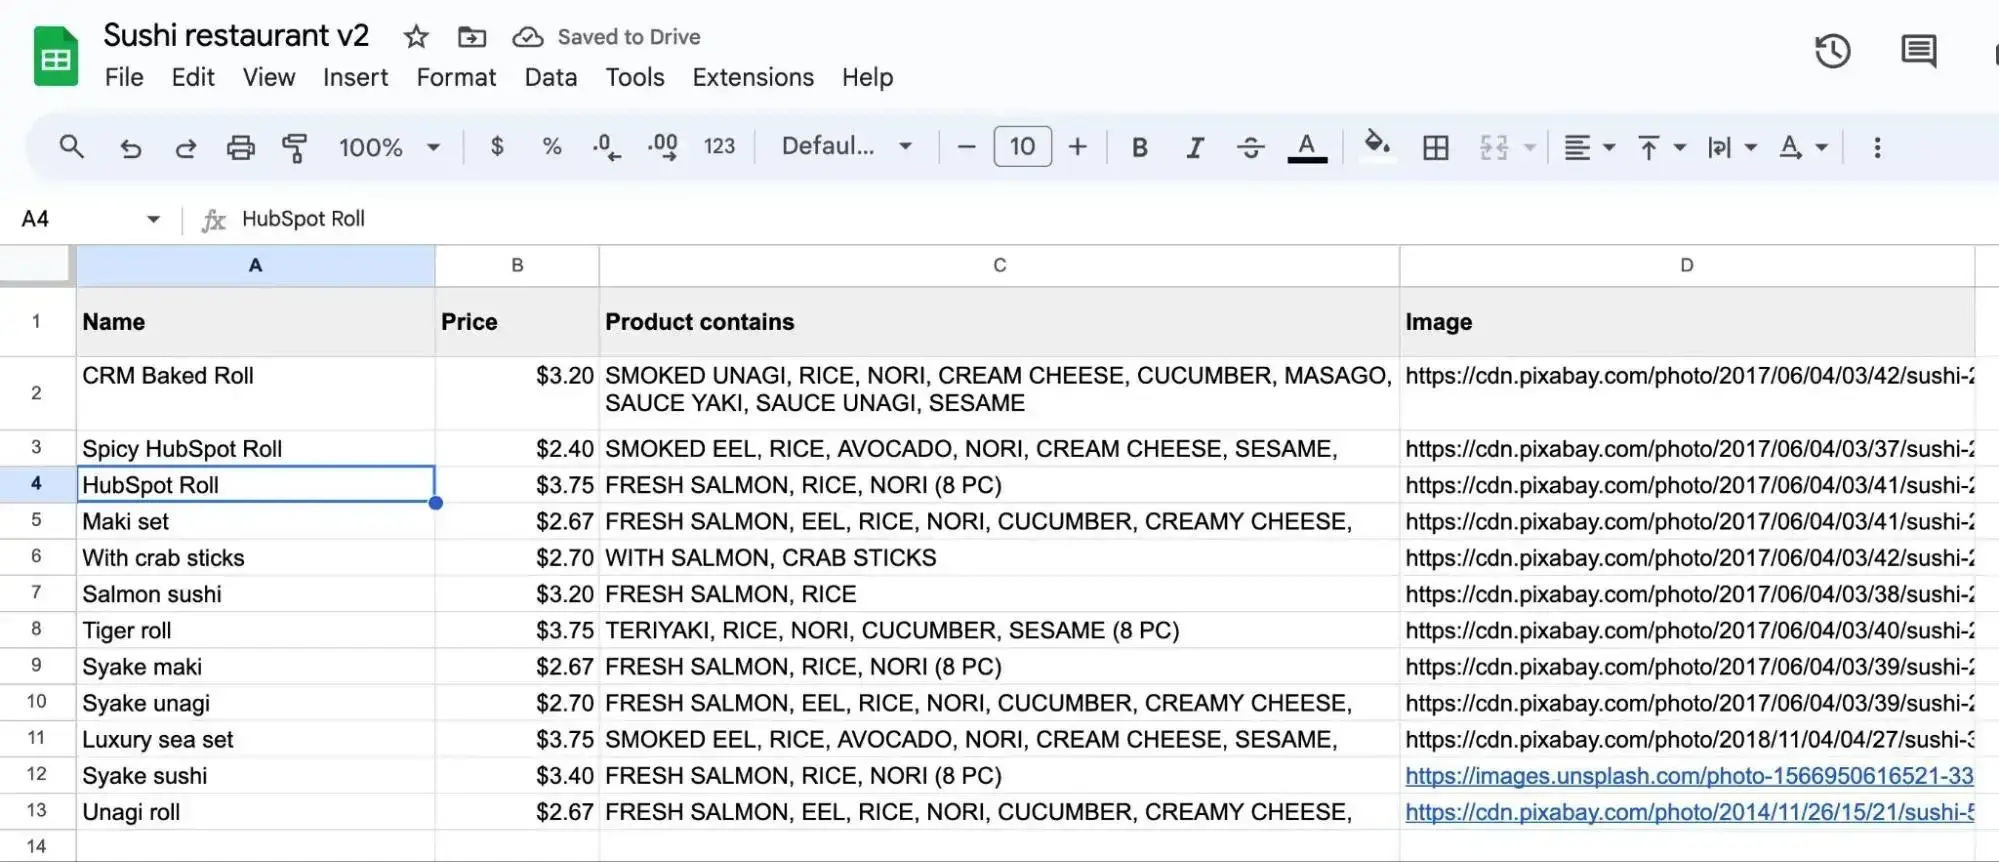This screenshot has height=862, width=1999.
Task: Click the print icon
Action: click(240, 146)
